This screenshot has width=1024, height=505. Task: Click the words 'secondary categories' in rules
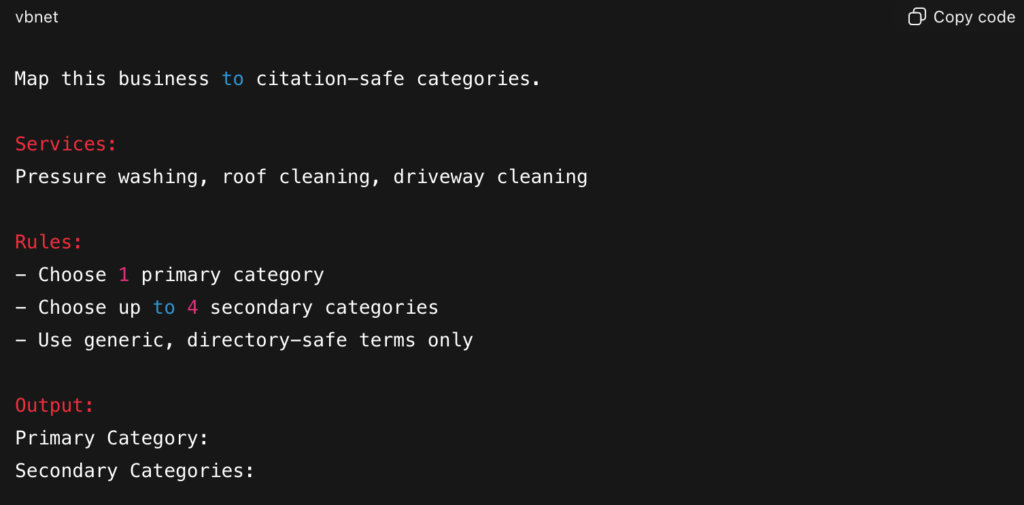coord(324,307)
